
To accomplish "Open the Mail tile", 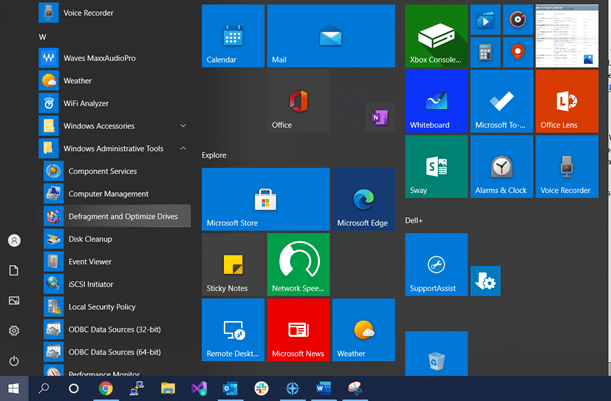I will click(331, 36).
